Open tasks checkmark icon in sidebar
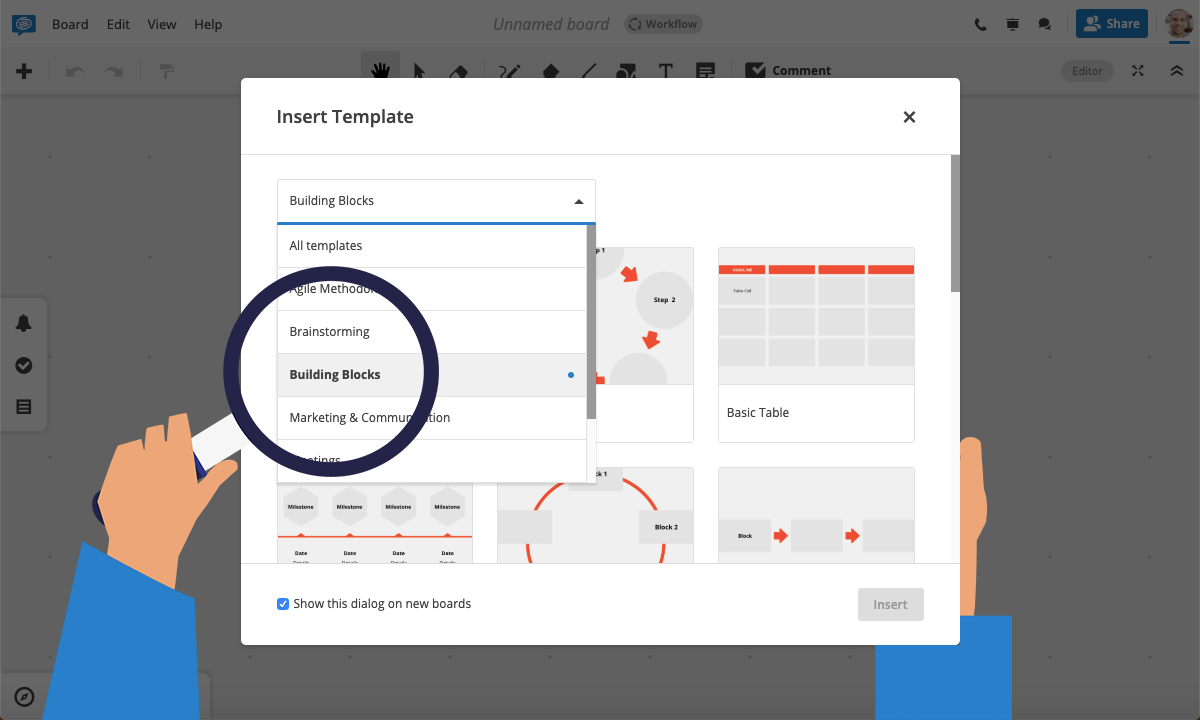The width and height of the screenshot is (1200, 720). tap(24, 366)
